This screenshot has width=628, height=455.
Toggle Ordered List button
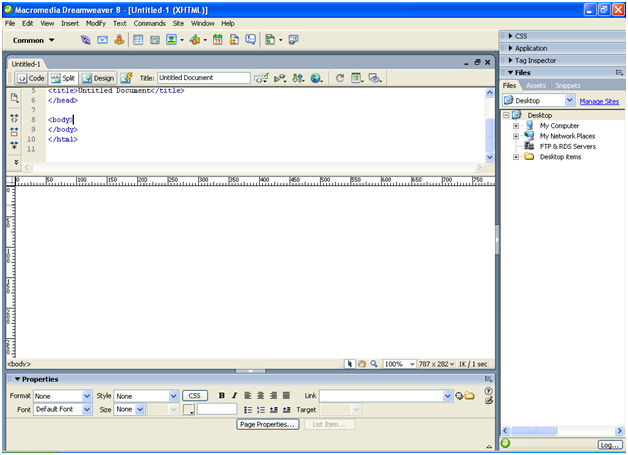261,410
